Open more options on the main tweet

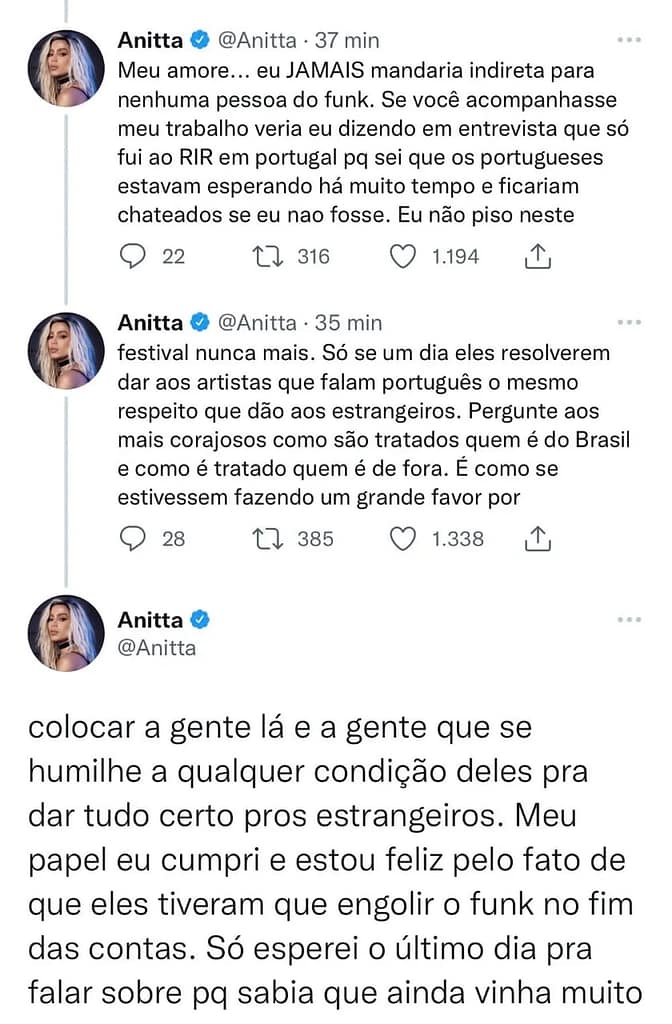coord(628,620)
